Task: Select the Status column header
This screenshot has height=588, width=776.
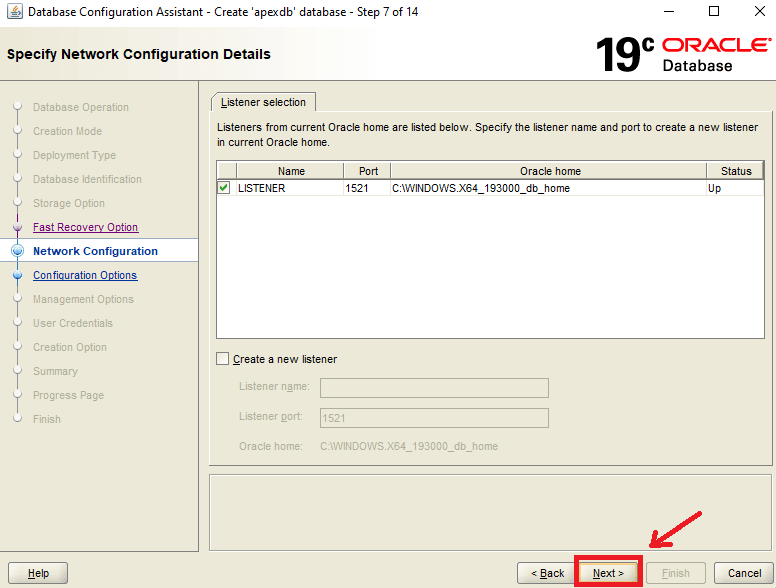Action: tap(735, 171)
